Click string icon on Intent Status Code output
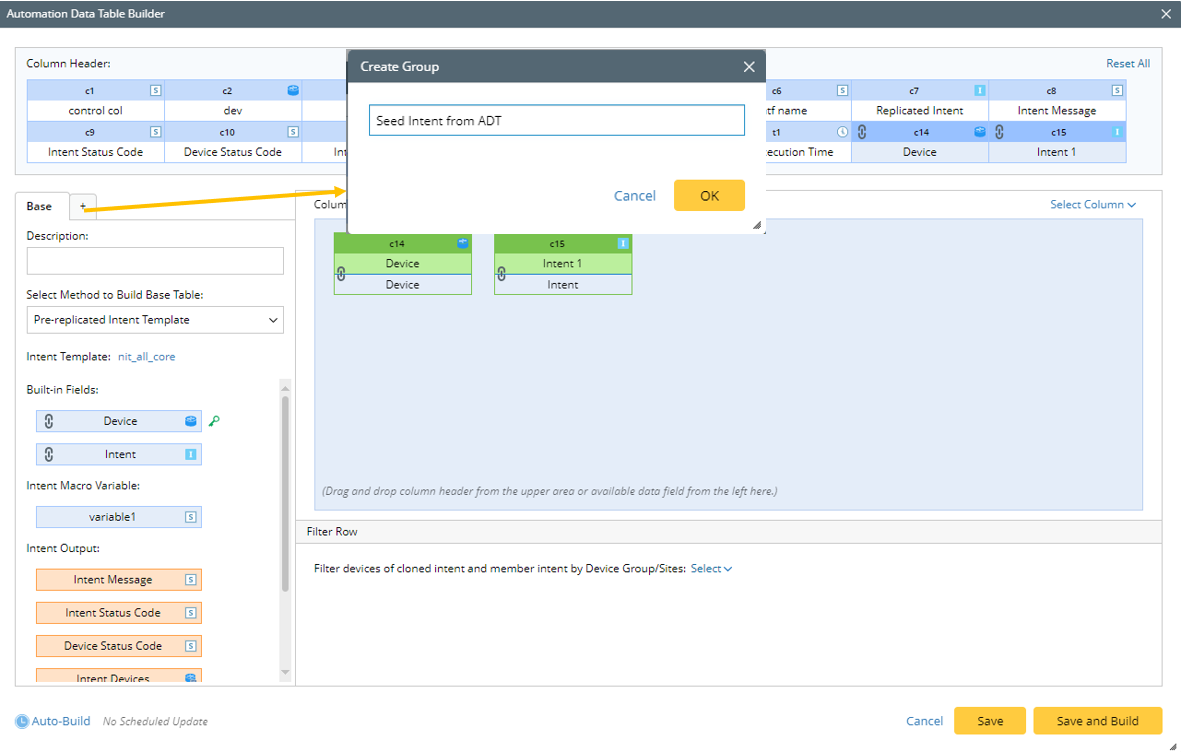The height and width of the screenshot is (756, 1181). tap(191, 613)
